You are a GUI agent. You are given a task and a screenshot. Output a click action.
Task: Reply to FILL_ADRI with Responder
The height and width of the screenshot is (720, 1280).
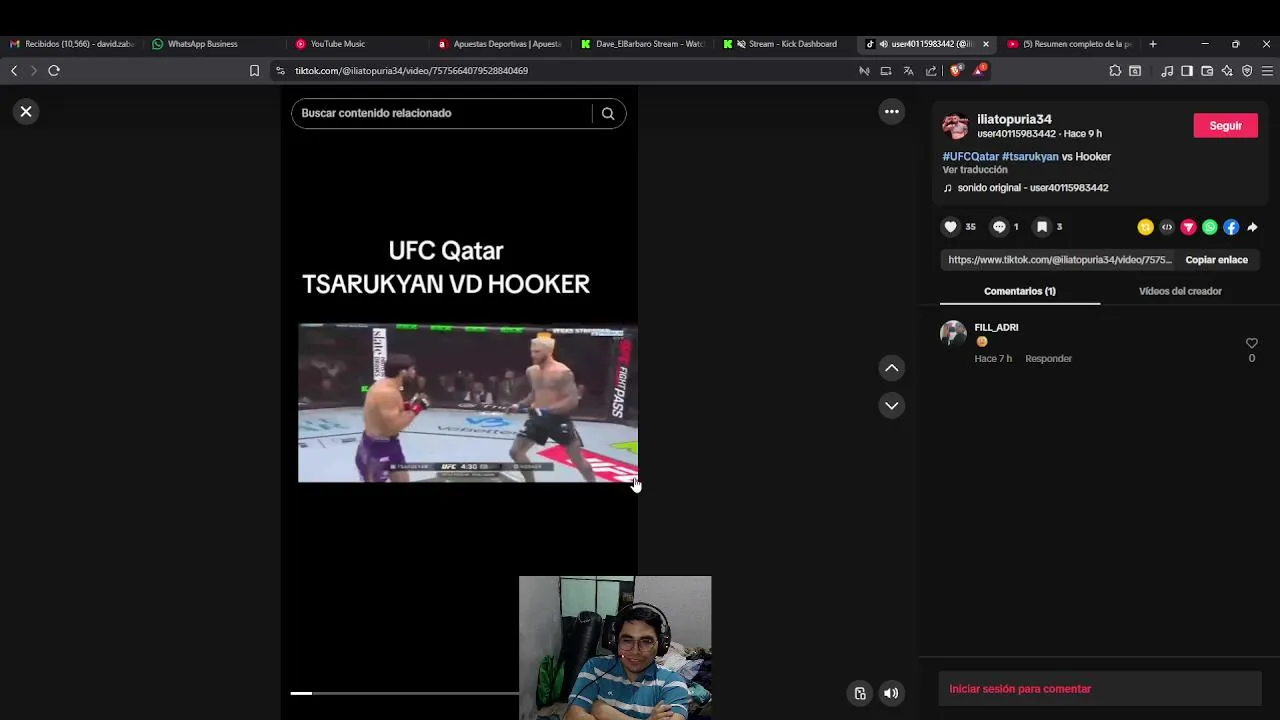point(1048,358)
